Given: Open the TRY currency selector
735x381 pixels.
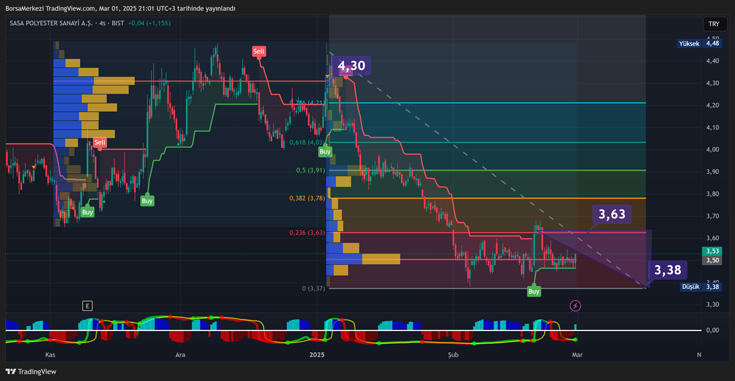Looking at the screenshot, I should click(713, 24).
